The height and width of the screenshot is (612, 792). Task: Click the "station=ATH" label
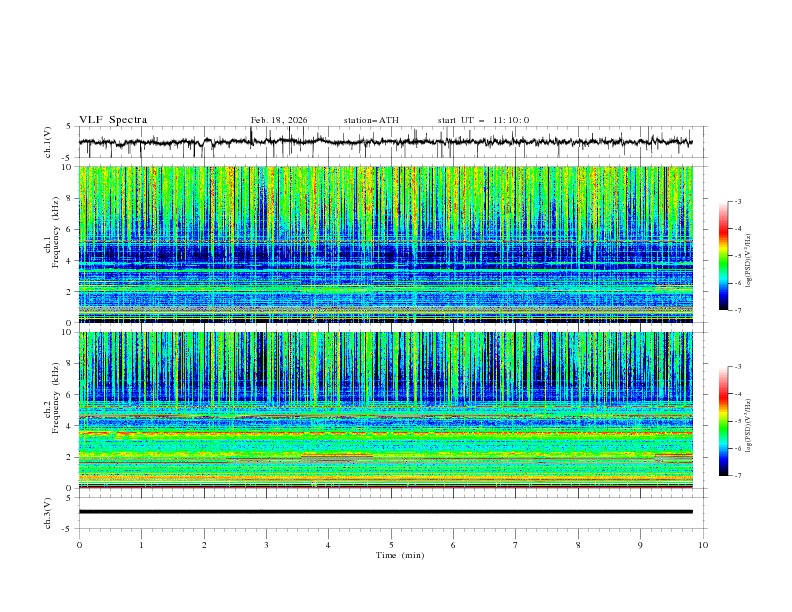pyautogui.click(x=371, y=120)
